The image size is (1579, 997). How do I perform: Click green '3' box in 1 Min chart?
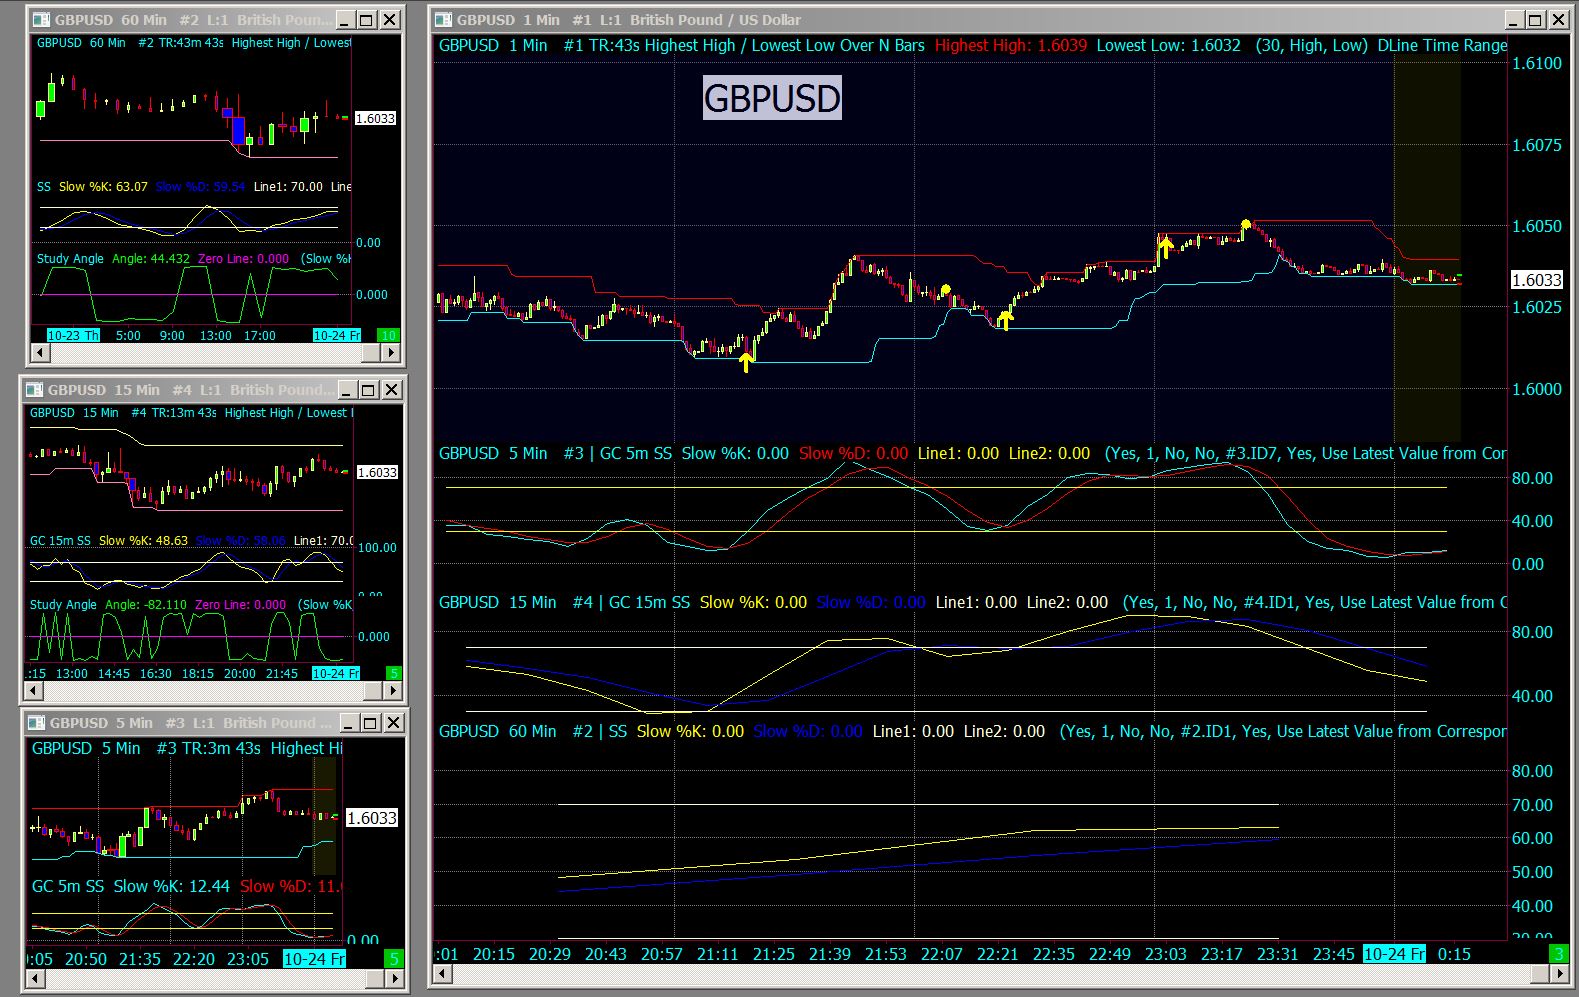click(1559, 954)
